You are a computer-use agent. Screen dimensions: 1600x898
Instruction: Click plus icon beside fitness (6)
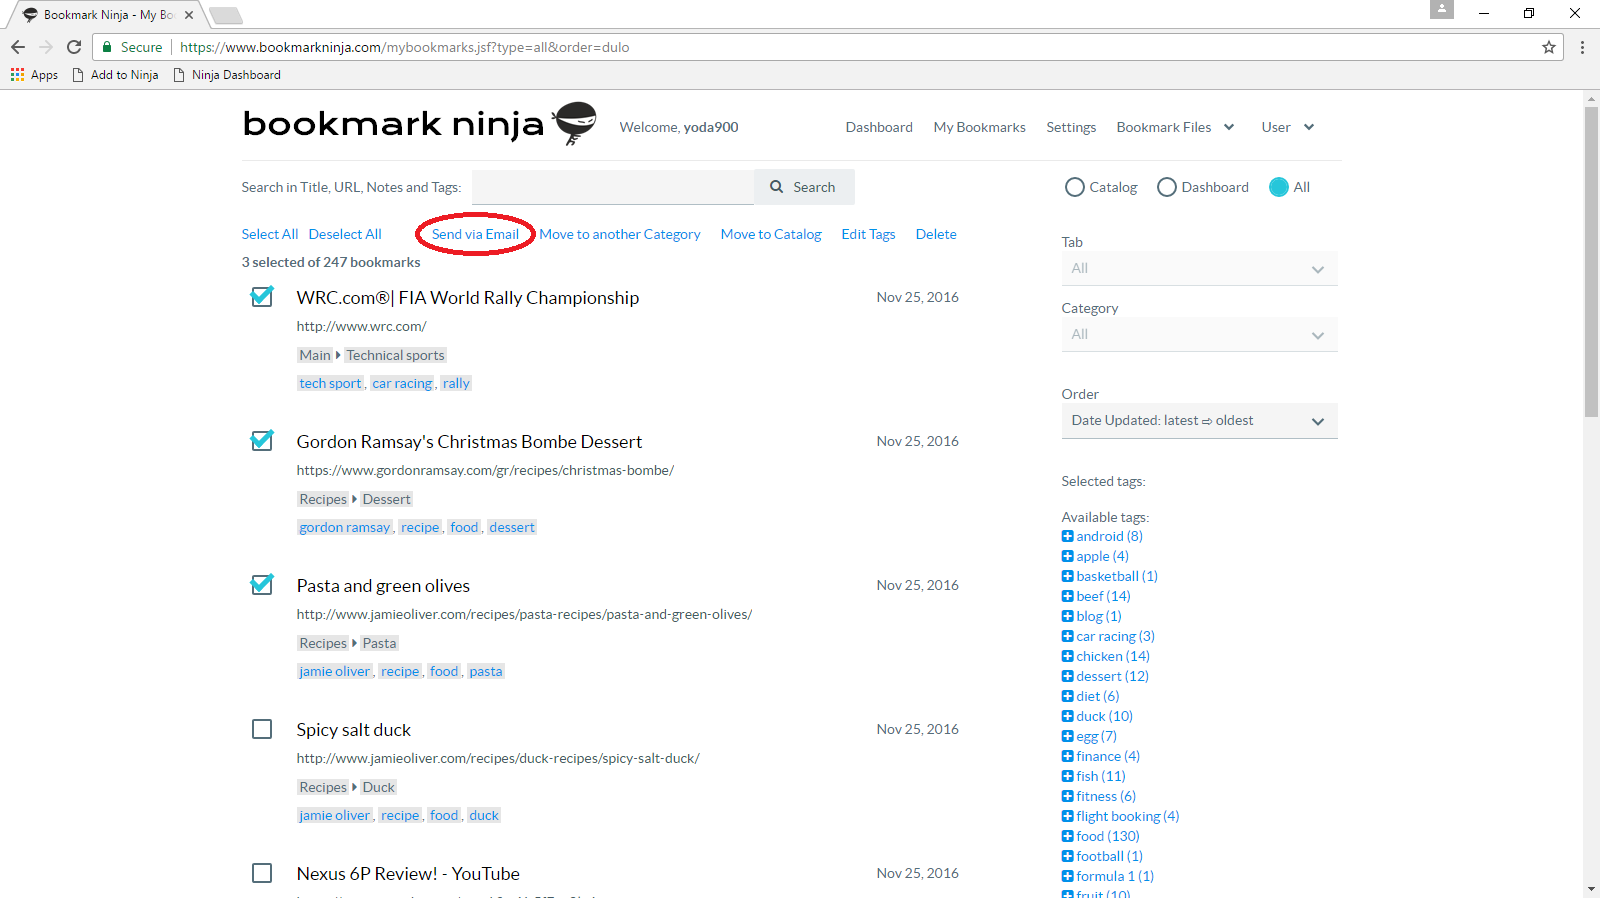(1067, 796)
